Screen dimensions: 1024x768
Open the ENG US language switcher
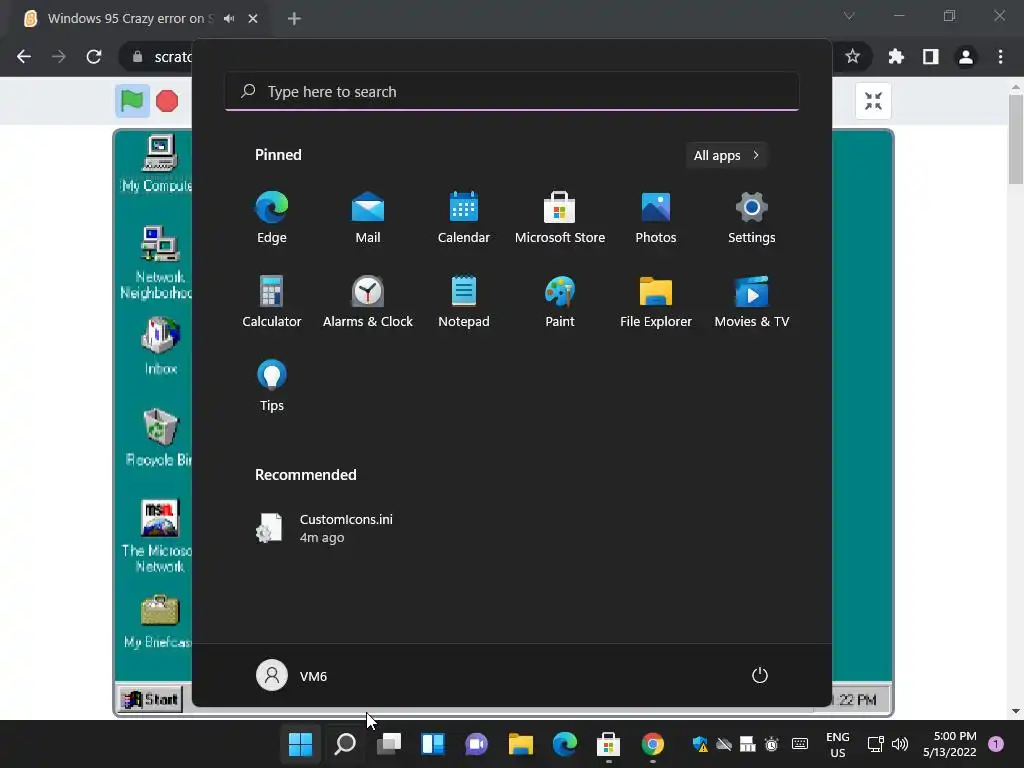coord(838,744)
